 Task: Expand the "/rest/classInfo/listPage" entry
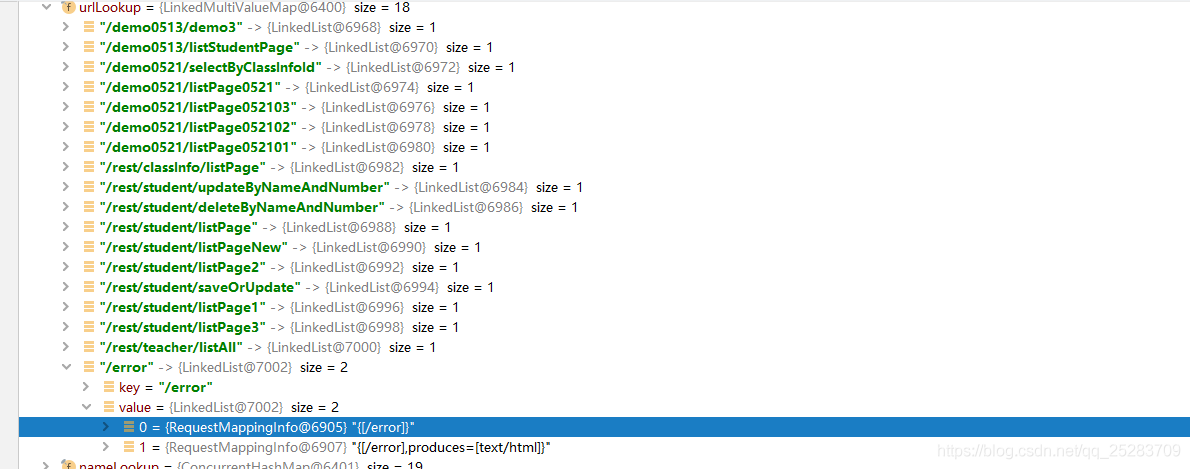67,167
